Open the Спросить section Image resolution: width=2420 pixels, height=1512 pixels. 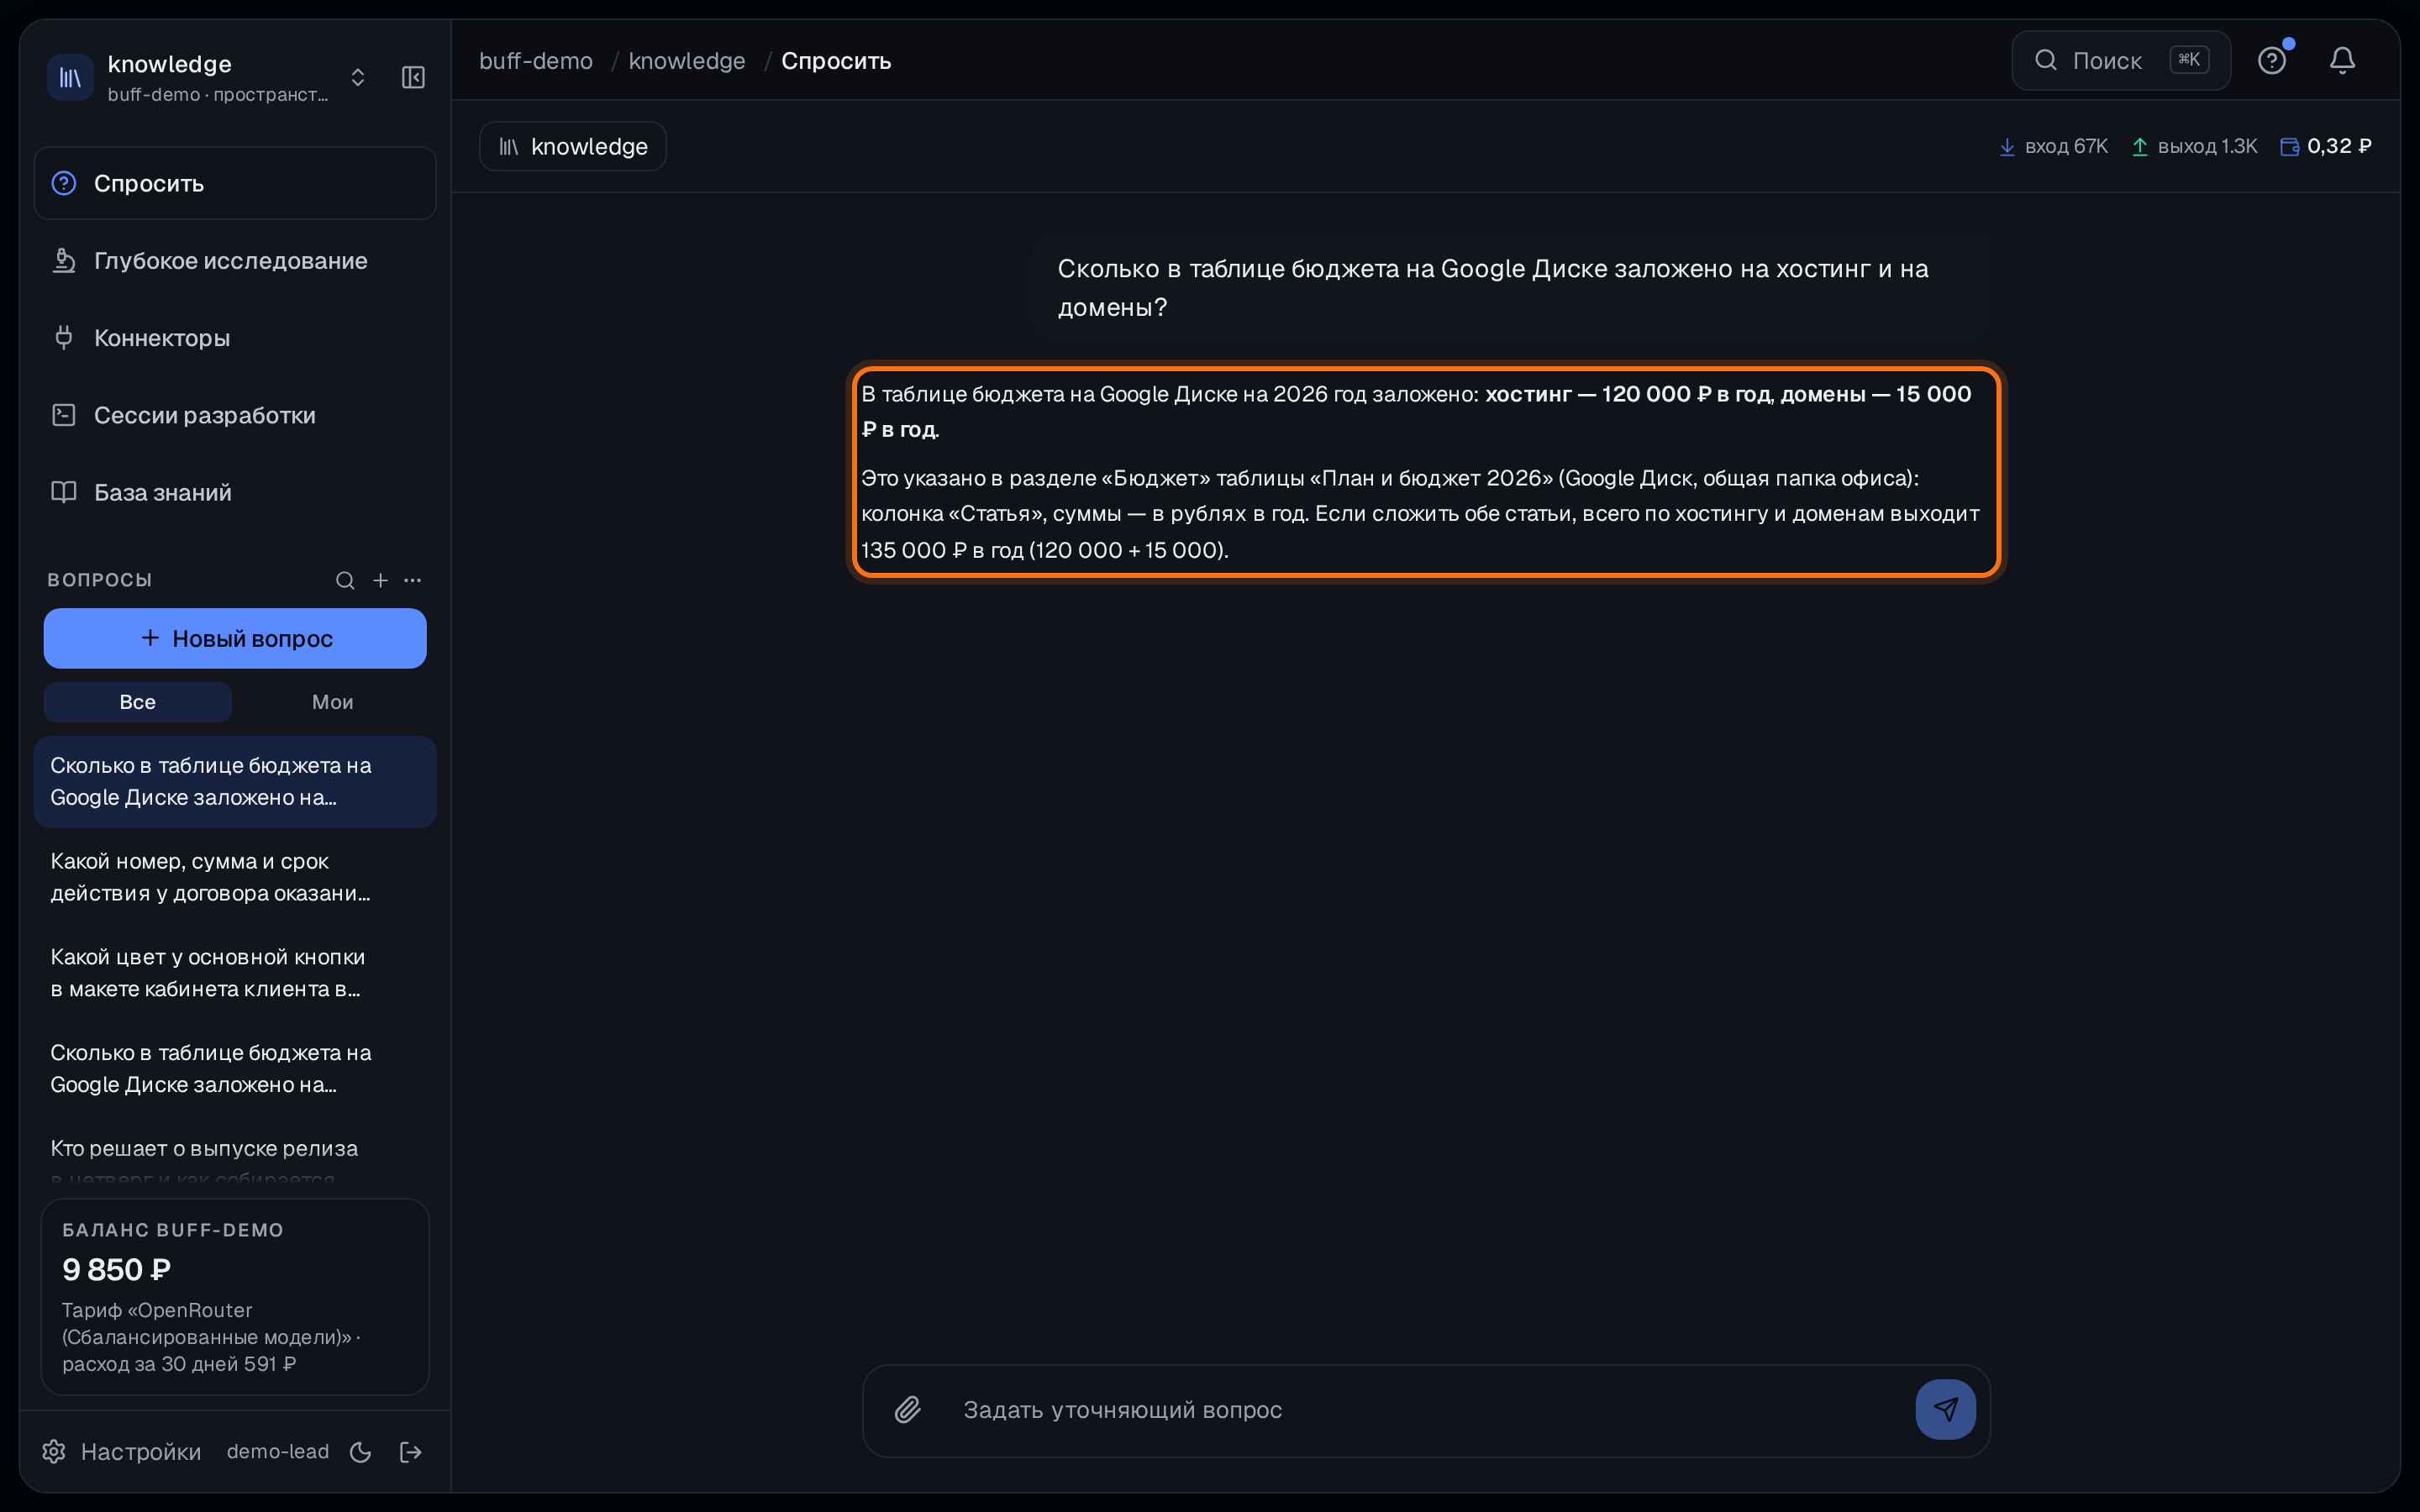tap(235, 183)
